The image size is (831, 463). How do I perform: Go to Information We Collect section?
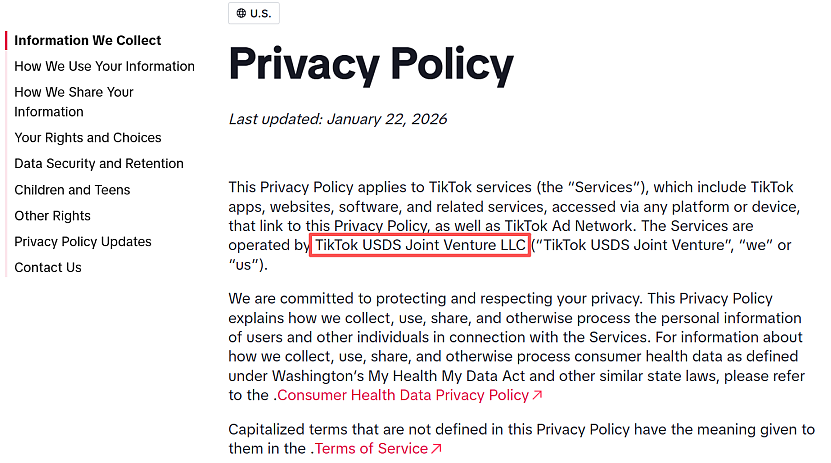(x=87, y=40)
